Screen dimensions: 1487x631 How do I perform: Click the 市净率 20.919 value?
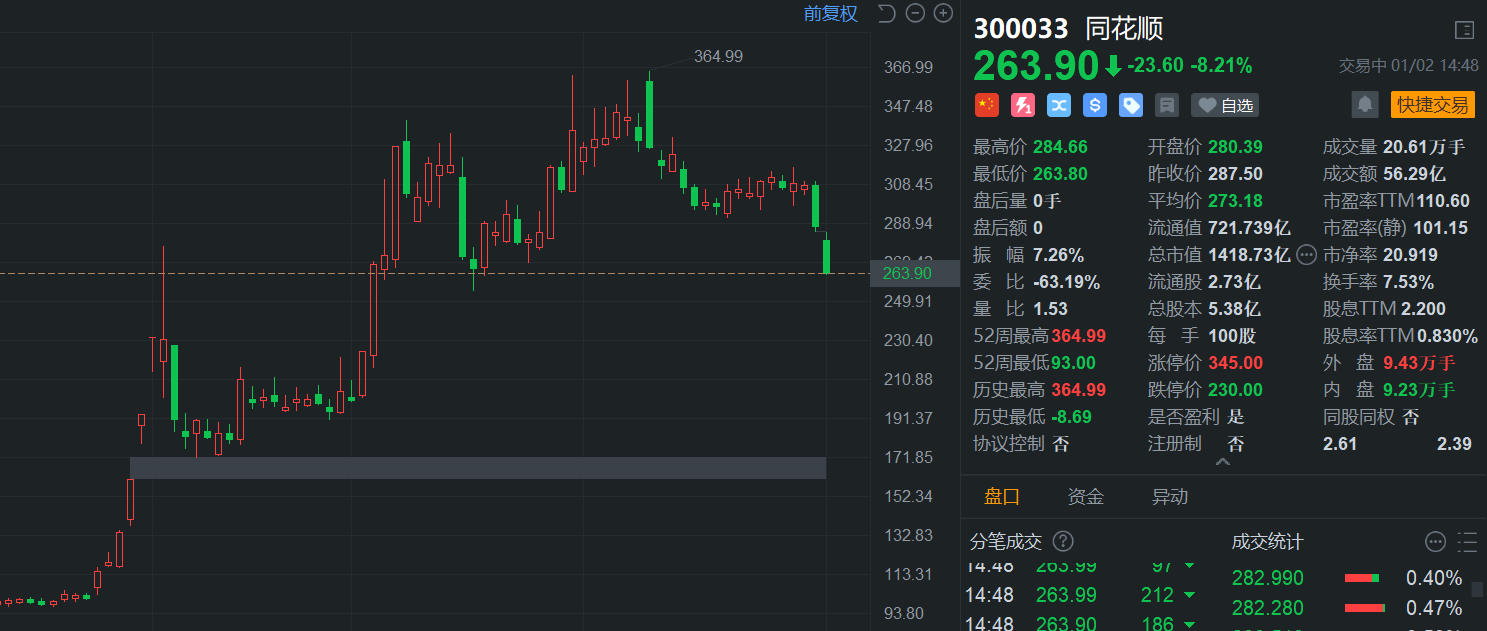click(x=1410, y=255)
